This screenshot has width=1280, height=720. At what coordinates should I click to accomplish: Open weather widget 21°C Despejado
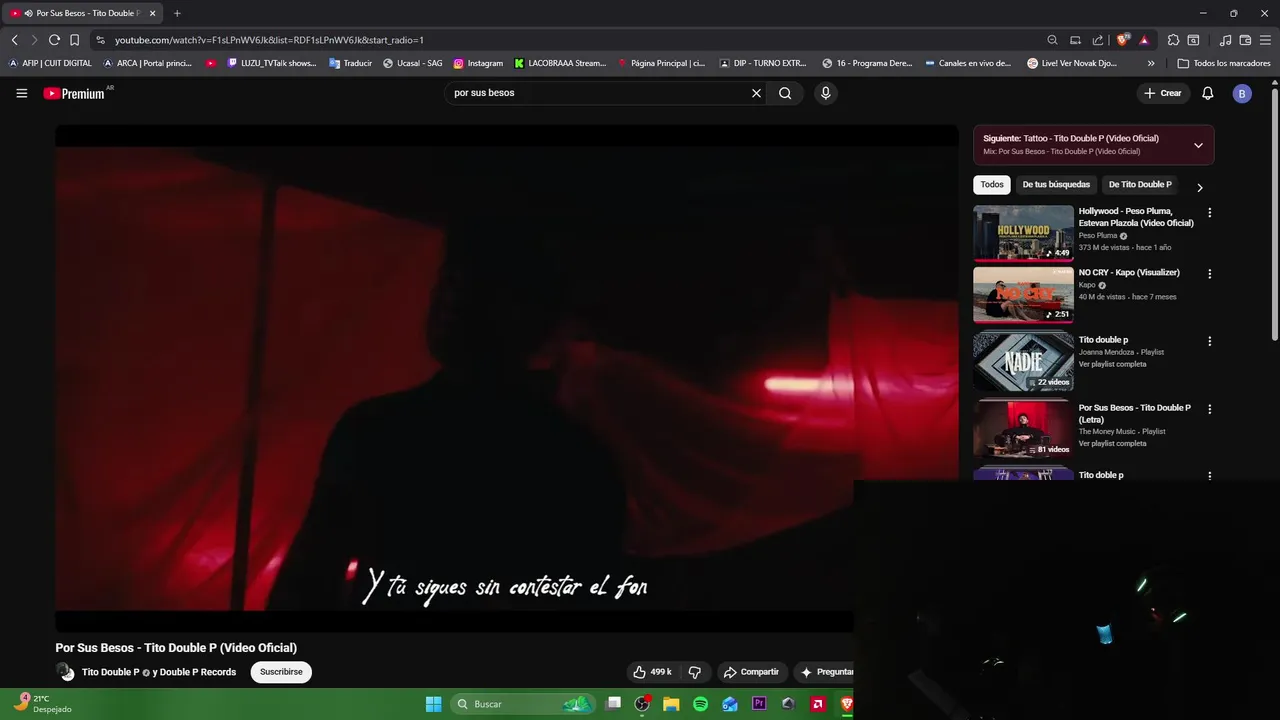(42, 704)
